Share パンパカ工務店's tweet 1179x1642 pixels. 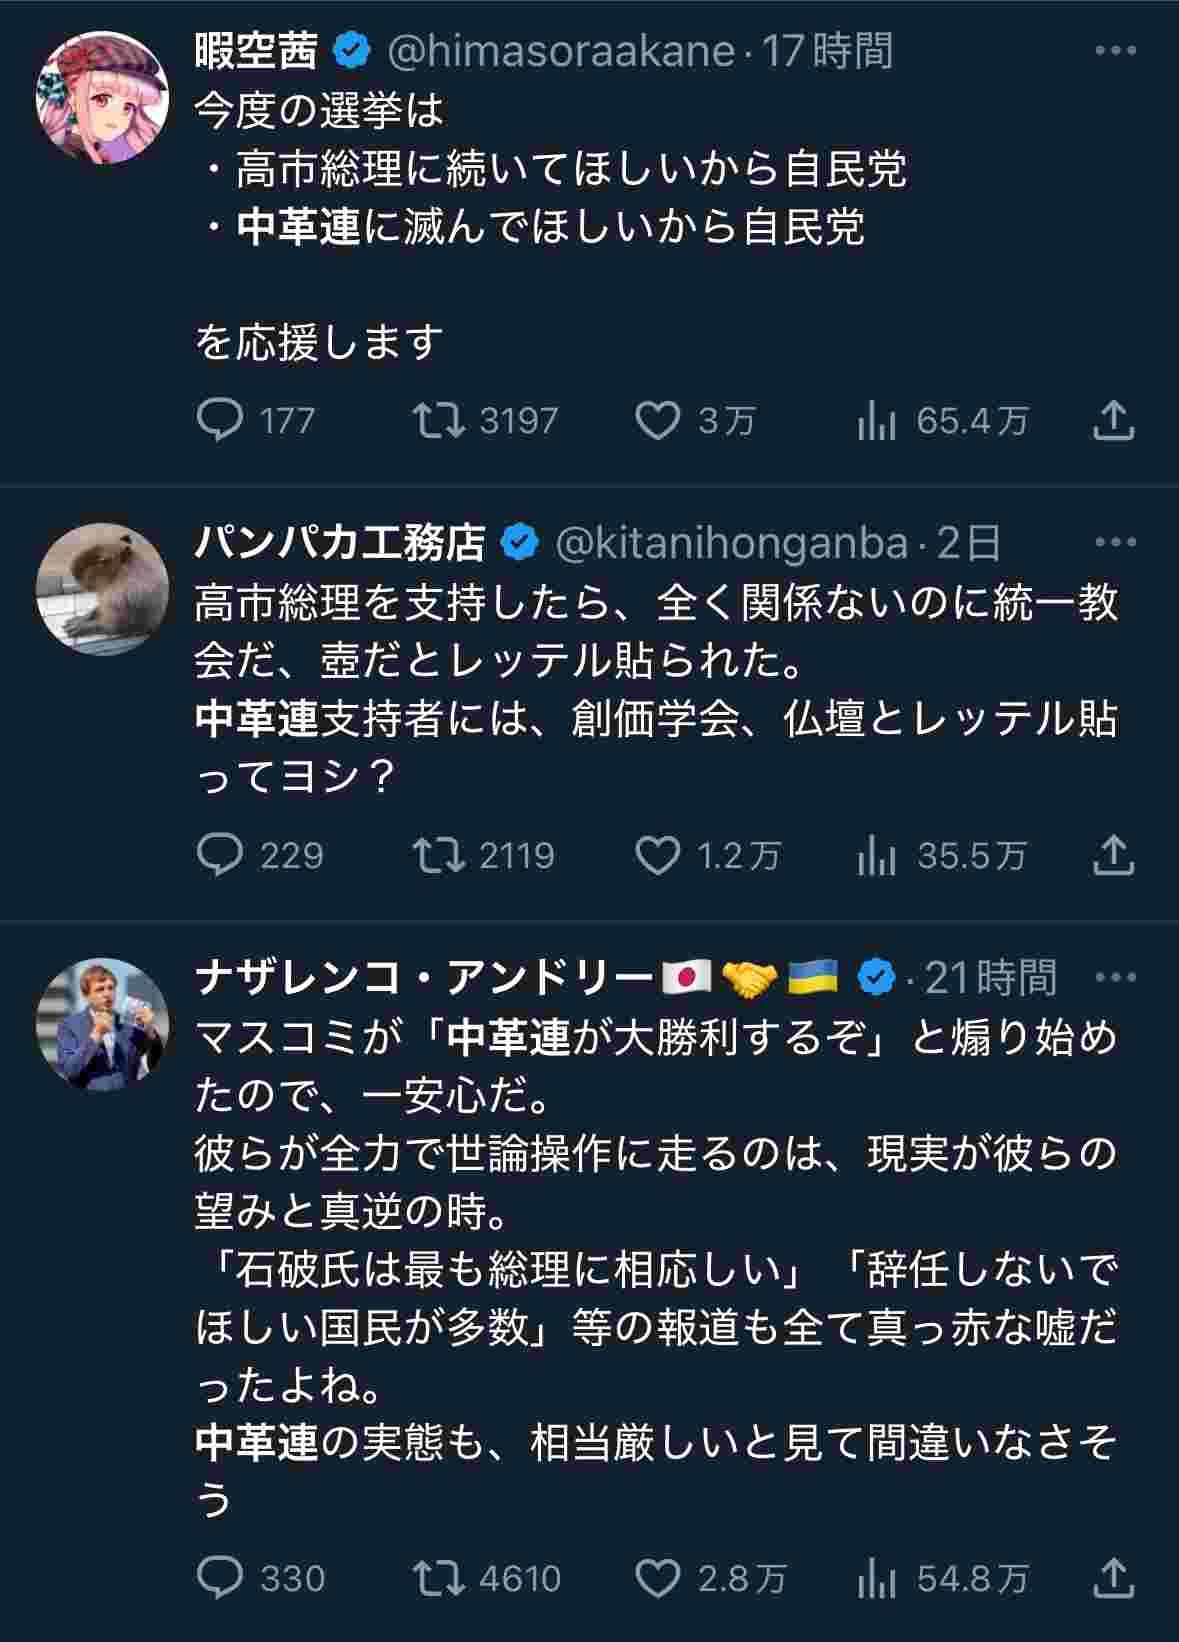[1113, 856]
